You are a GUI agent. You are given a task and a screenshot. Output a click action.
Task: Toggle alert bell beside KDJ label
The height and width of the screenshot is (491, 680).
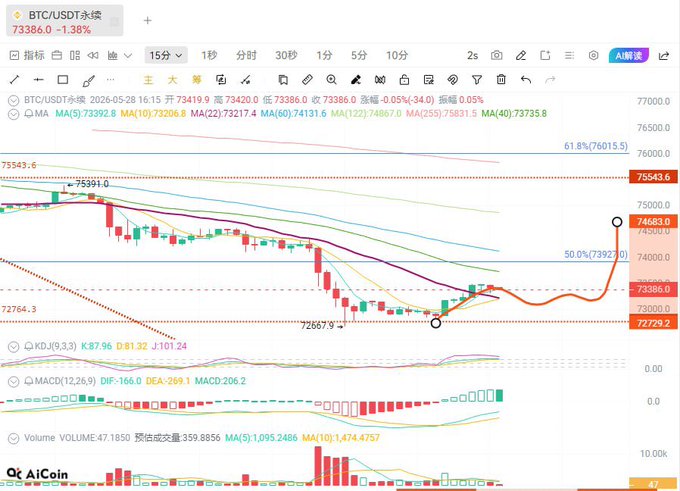click(x=29, y=347)
